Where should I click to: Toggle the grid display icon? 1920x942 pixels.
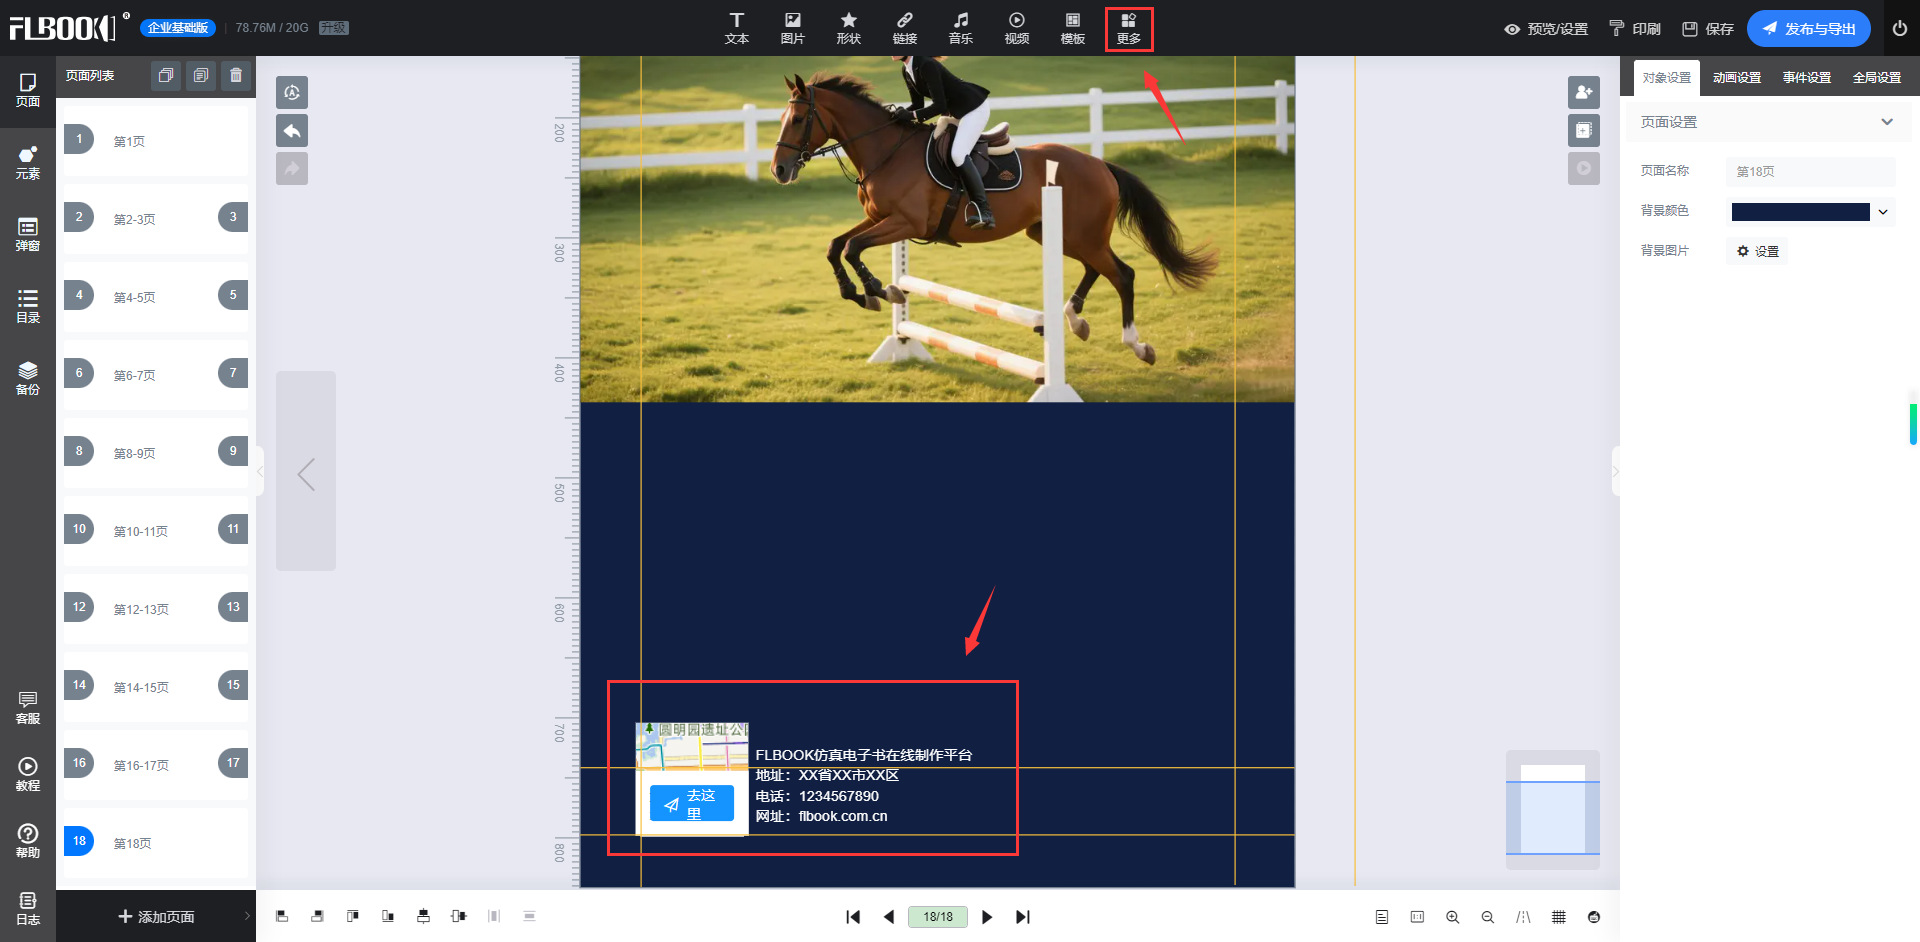click(1558, 917)
